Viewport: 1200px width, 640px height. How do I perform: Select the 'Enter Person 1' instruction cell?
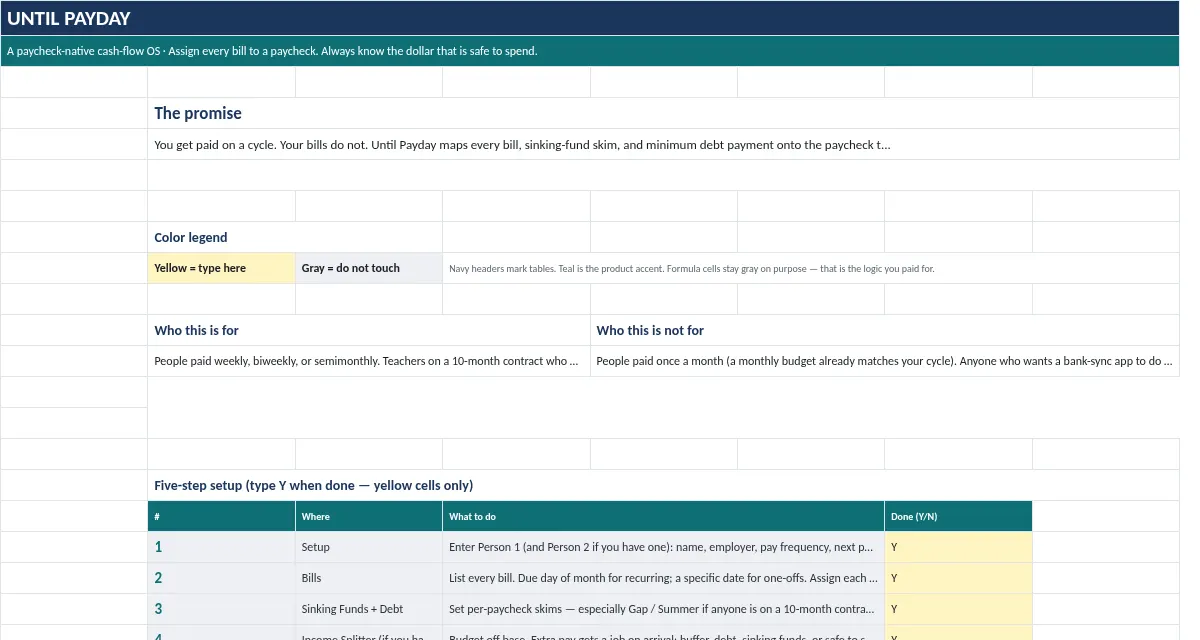click(x=664, y=547)
